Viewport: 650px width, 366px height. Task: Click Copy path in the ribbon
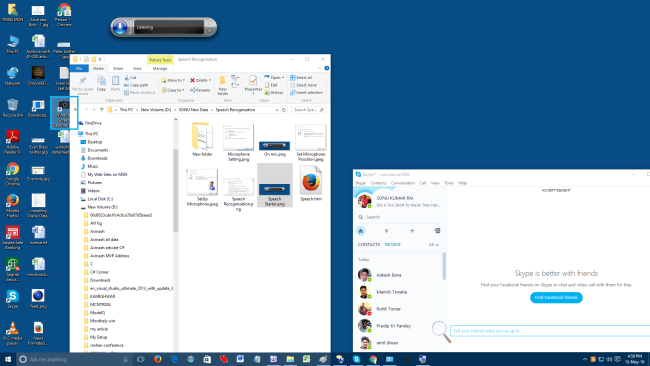136,85
